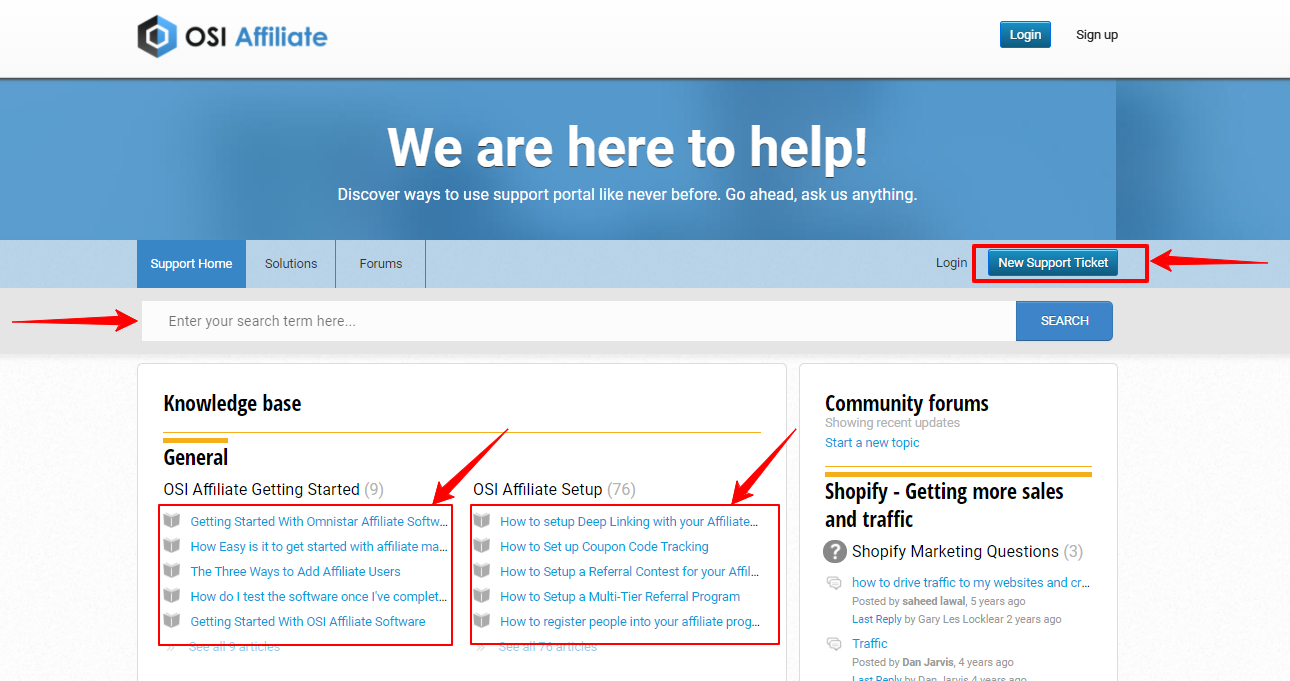Click book icon beside Referral Contest article
Screen dimensions: 1290x681
click(482, 571)
